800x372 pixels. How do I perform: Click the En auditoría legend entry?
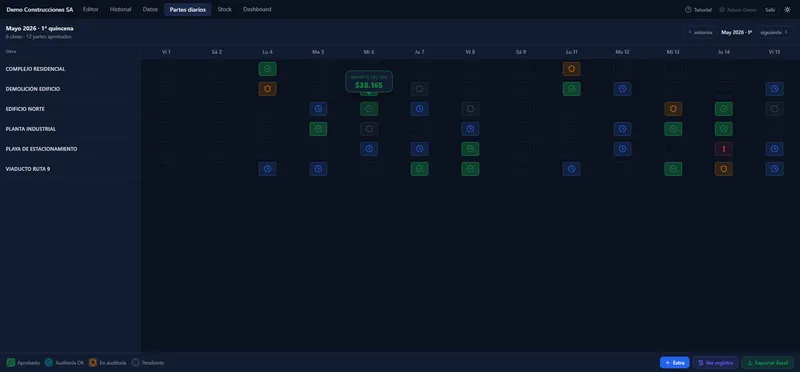(x=107, y=363)
